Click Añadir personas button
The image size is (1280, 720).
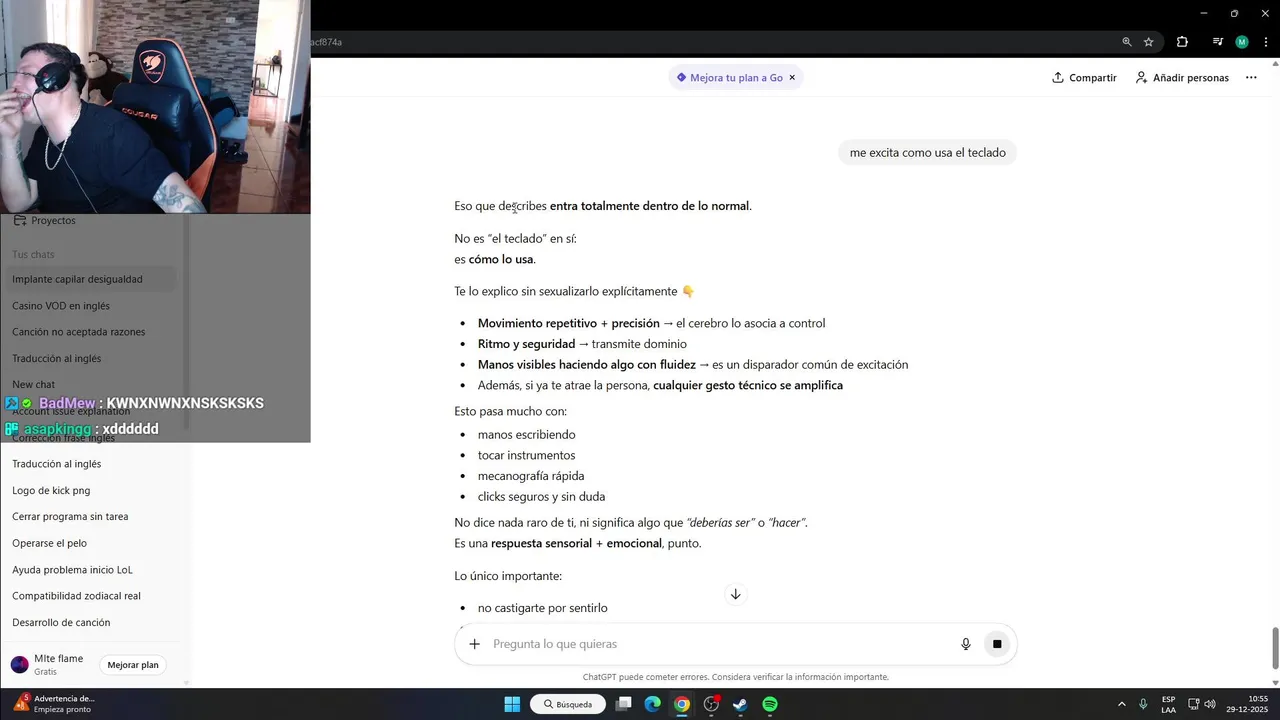(x=1182, y=77)
